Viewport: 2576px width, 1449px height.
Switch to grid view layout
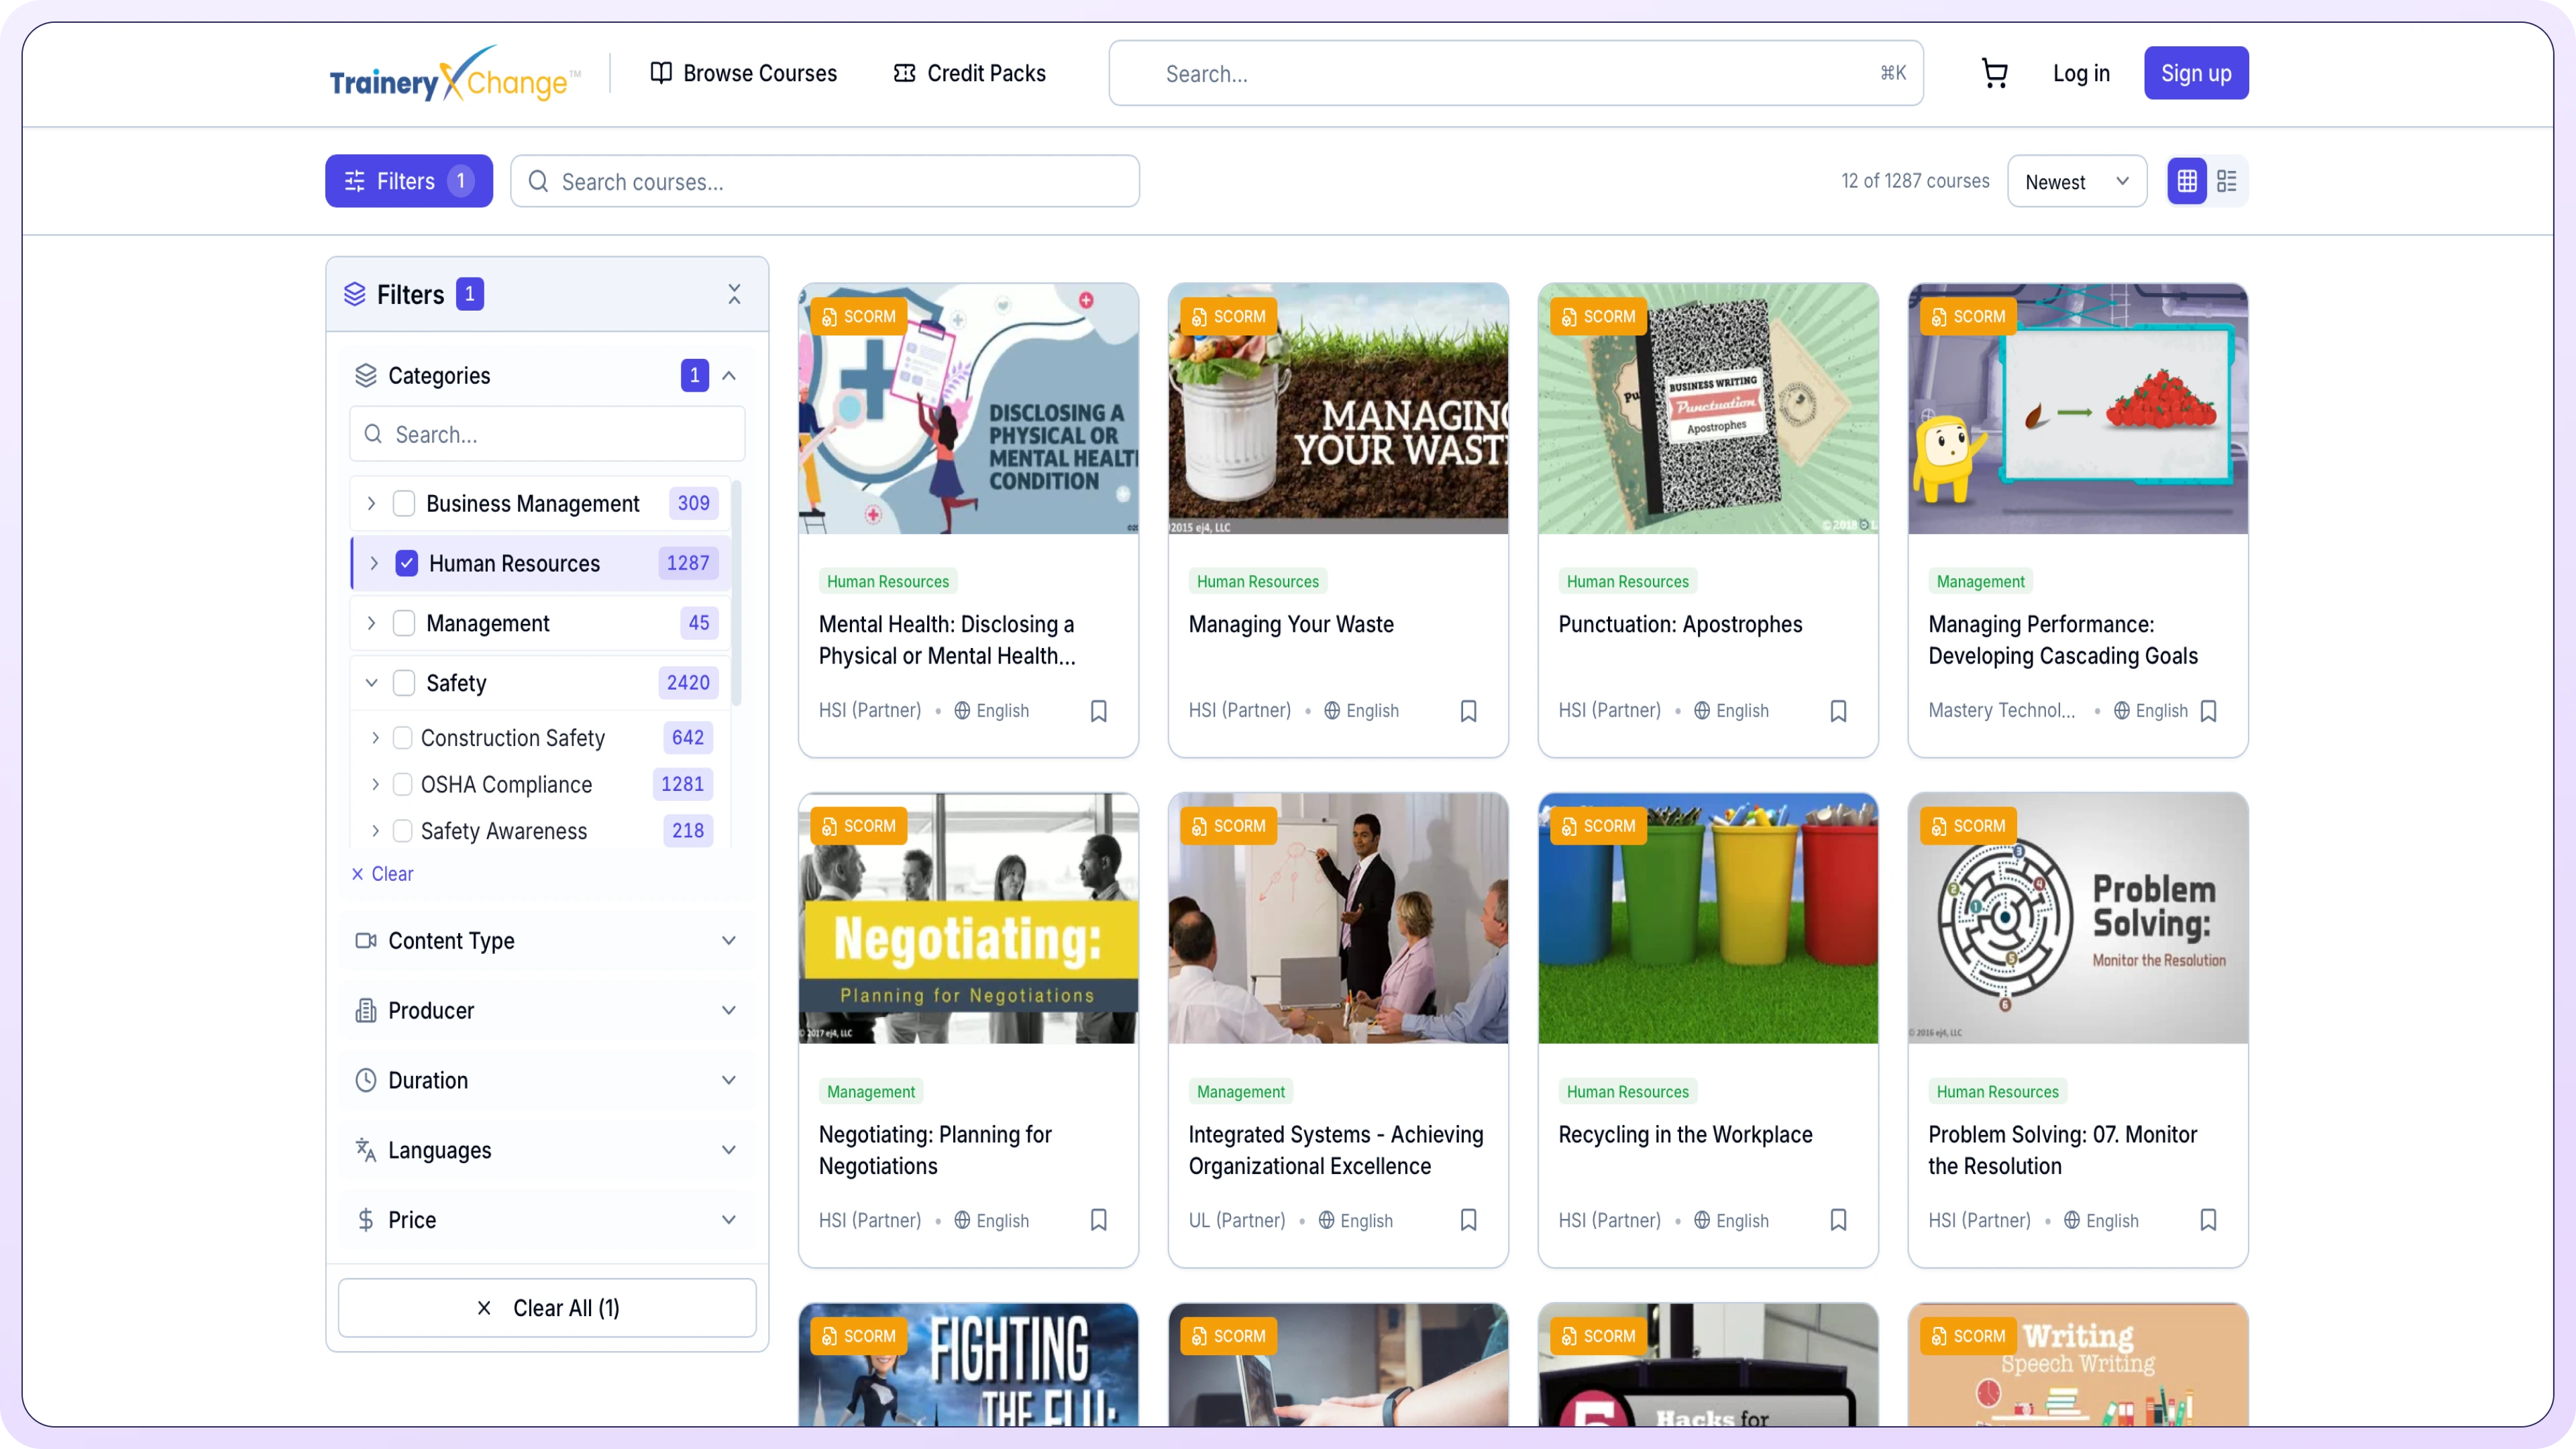(x=2187, y=181)
